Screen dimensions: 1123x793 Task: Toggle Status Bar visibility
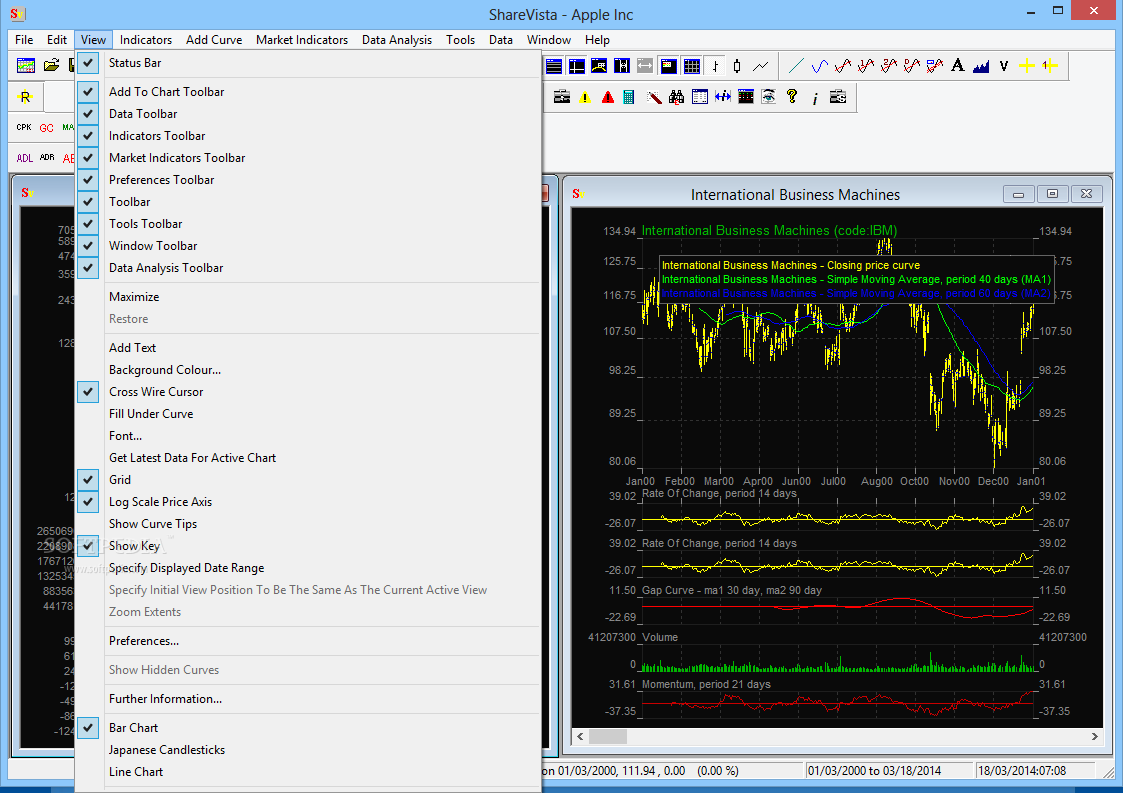pyautogui.click(x=308, y=63)
